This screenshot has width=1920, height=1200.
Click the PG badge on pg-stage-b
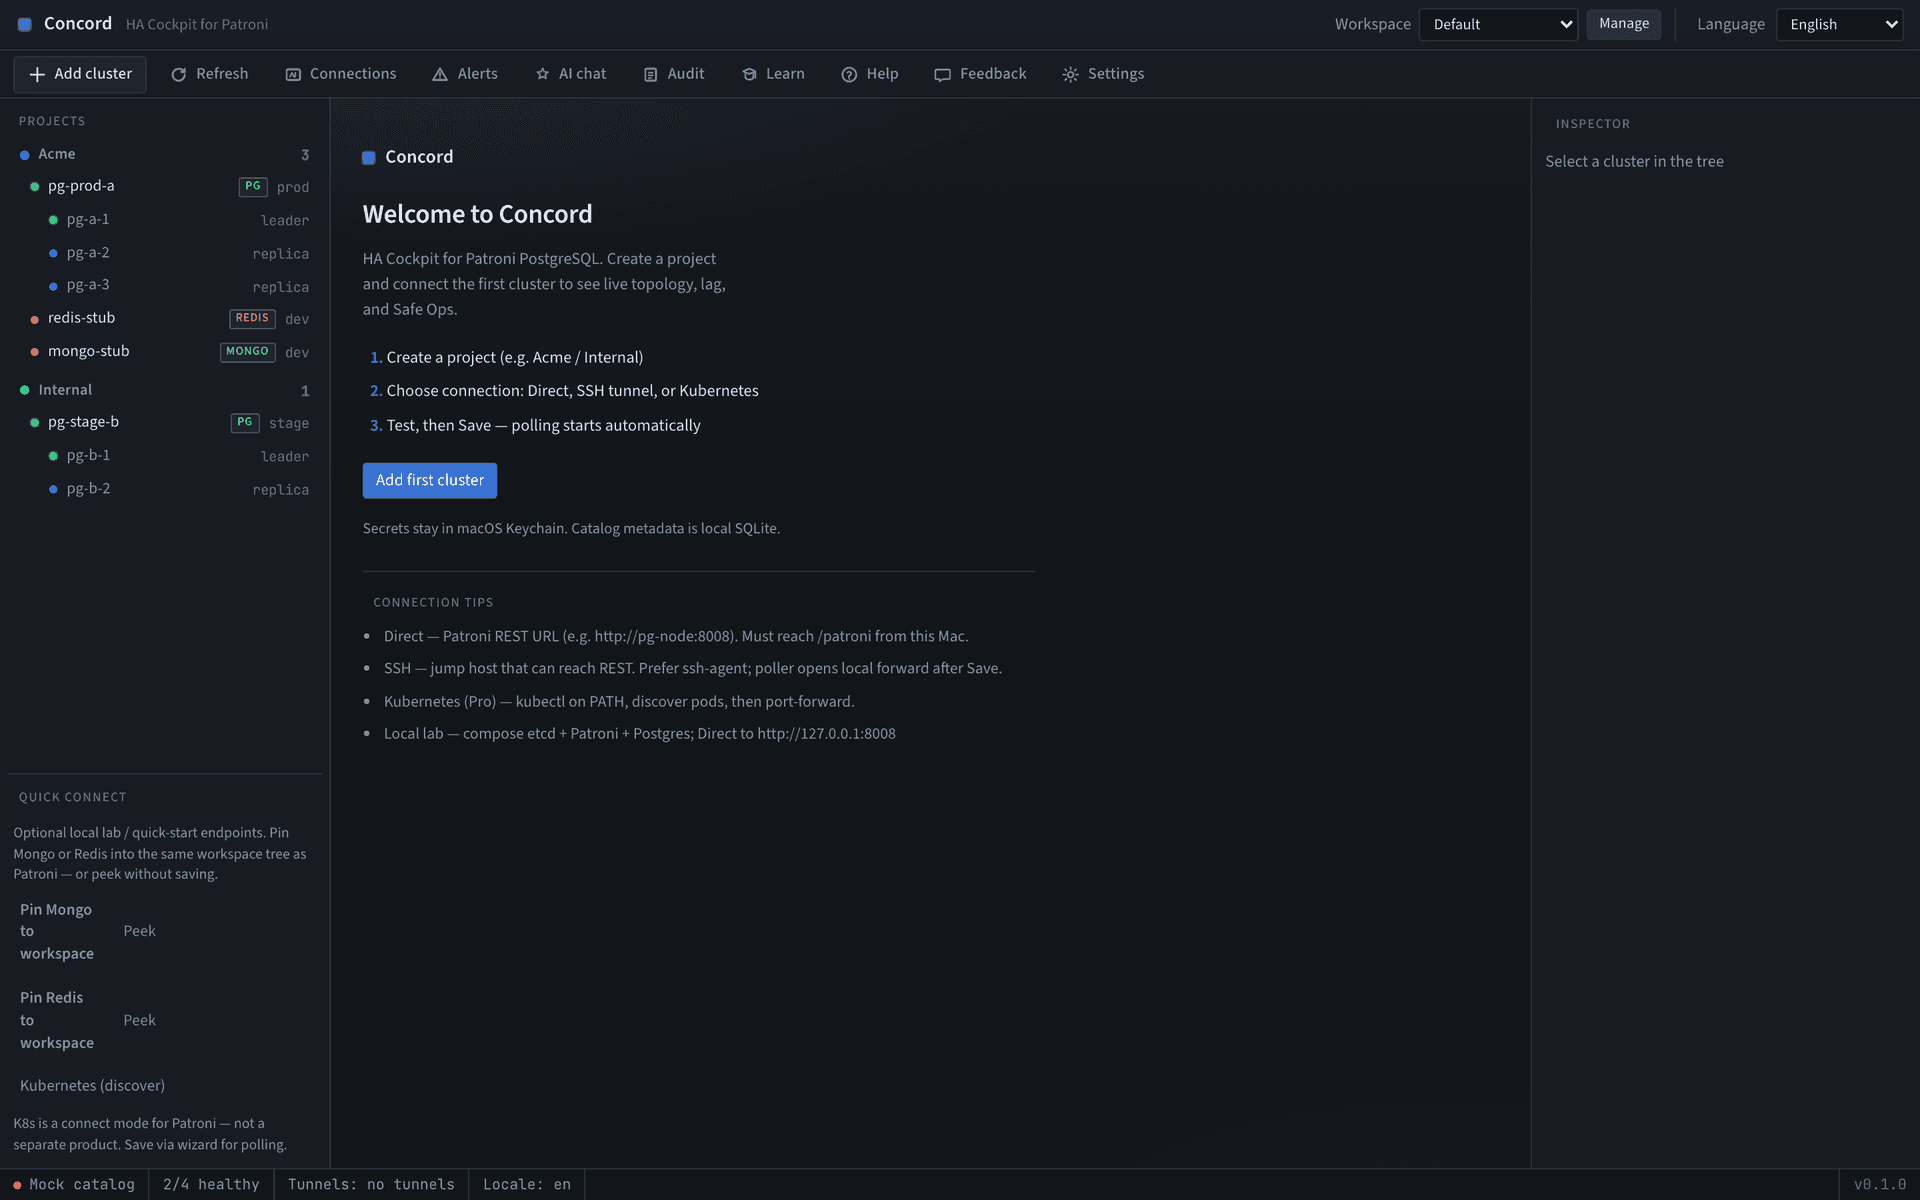245,423
